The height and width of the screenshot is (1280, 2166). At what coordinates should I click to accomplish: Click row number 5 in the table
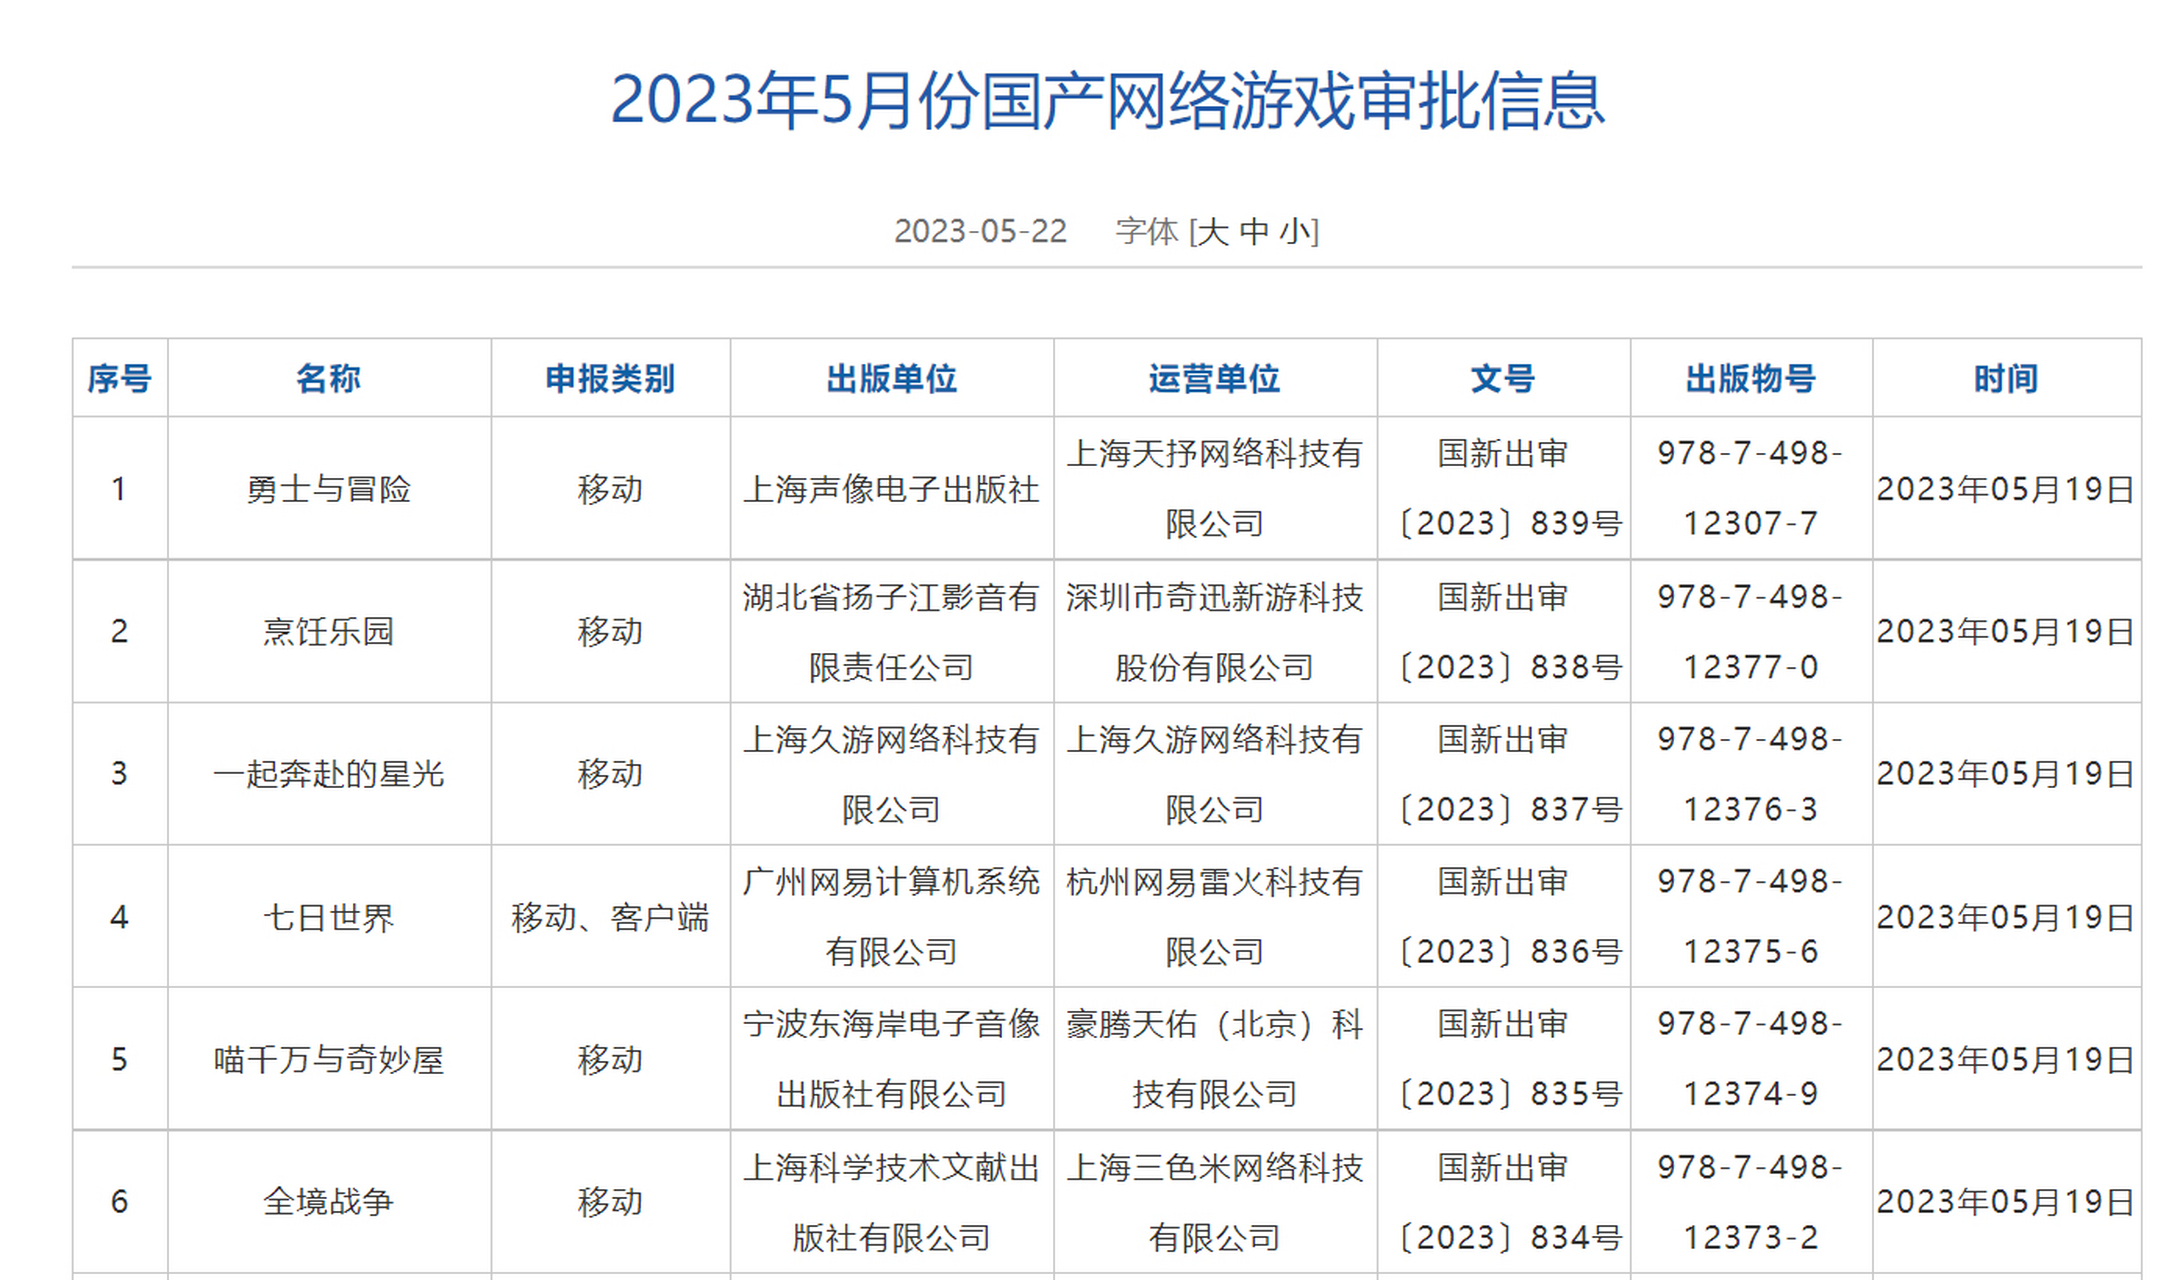coord(119,1060)
